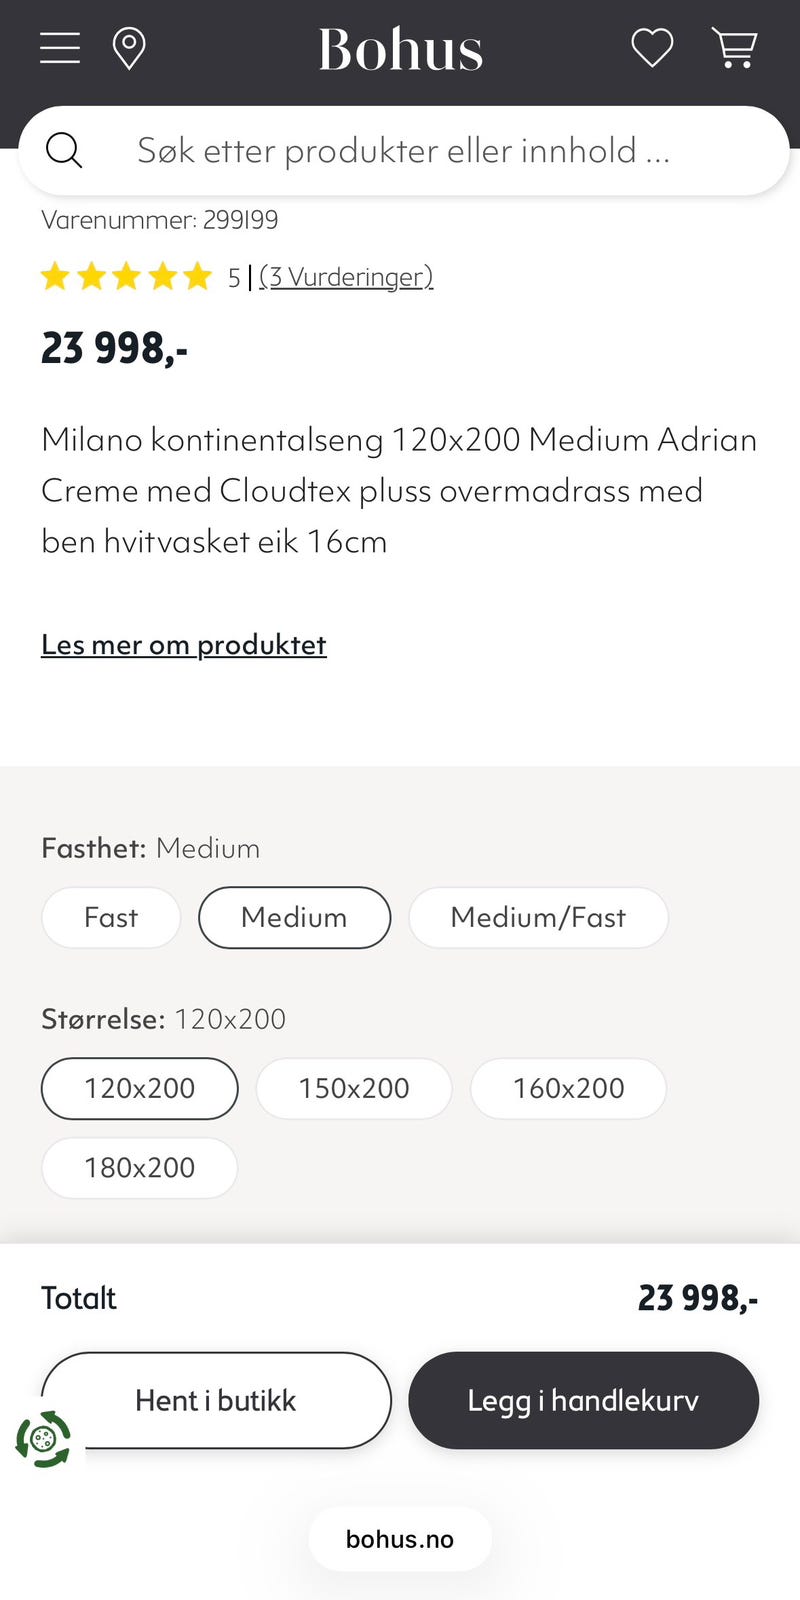Click Hent i butikk button
Viewport: 800px width, 1600px height.
[216, 1400]
